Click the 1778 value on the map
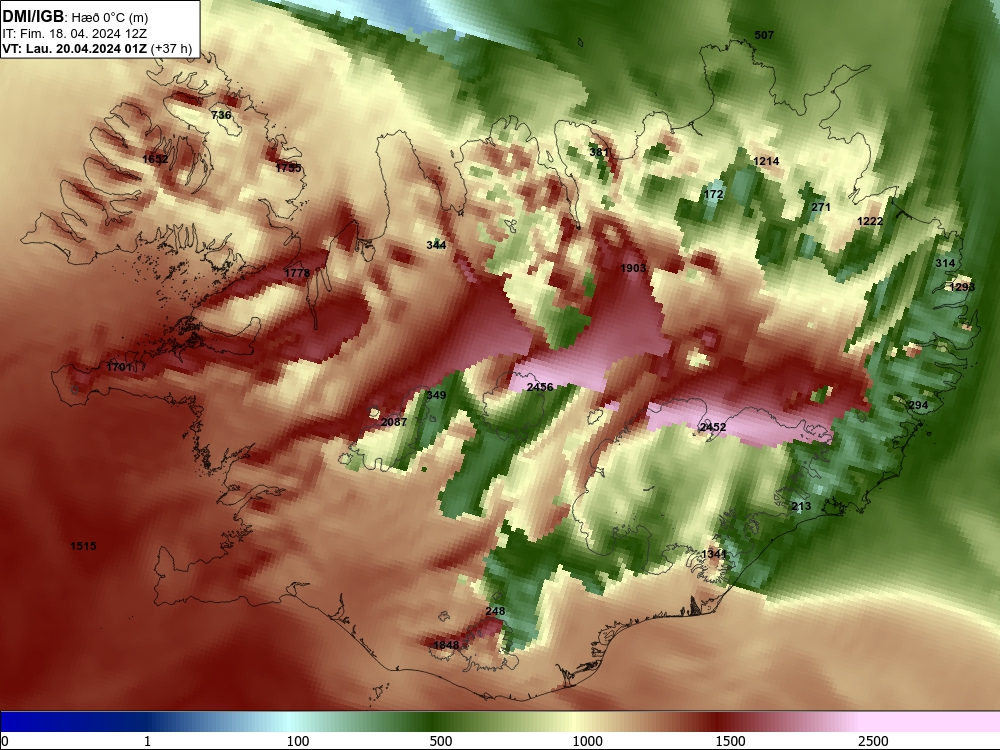The image size is (1000, 750). pos(297,272)
